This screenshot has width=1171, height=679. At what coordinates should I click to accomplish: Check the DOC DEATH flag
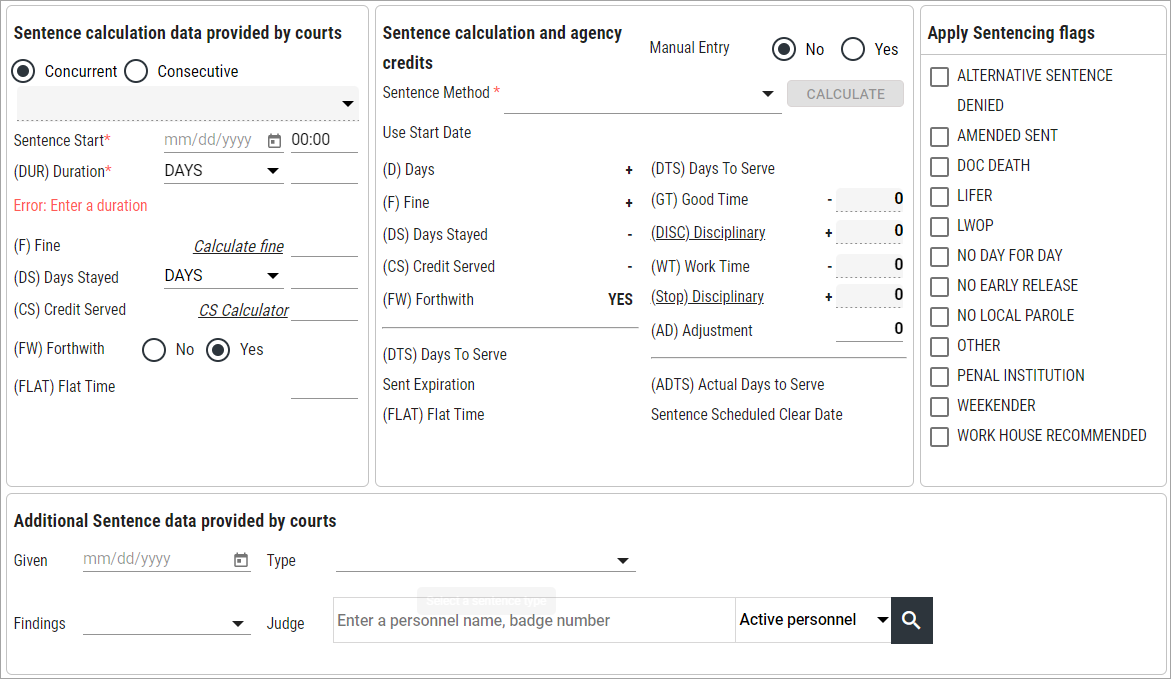[x=939, y=167]
